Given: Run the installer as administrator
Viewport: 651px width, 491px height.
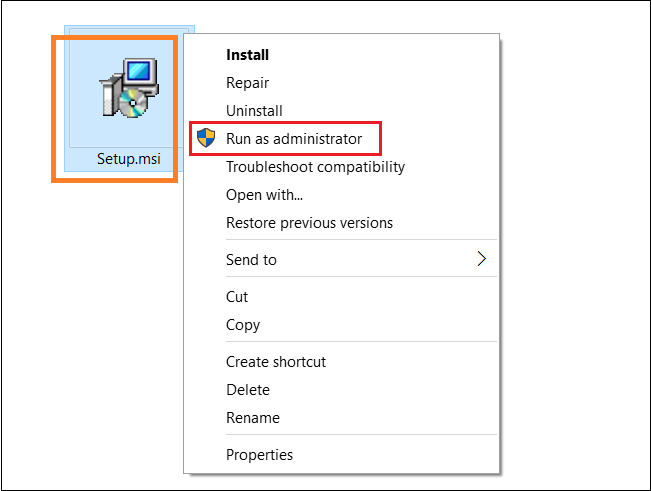Looking at the screenshot, I should [294, 139].
